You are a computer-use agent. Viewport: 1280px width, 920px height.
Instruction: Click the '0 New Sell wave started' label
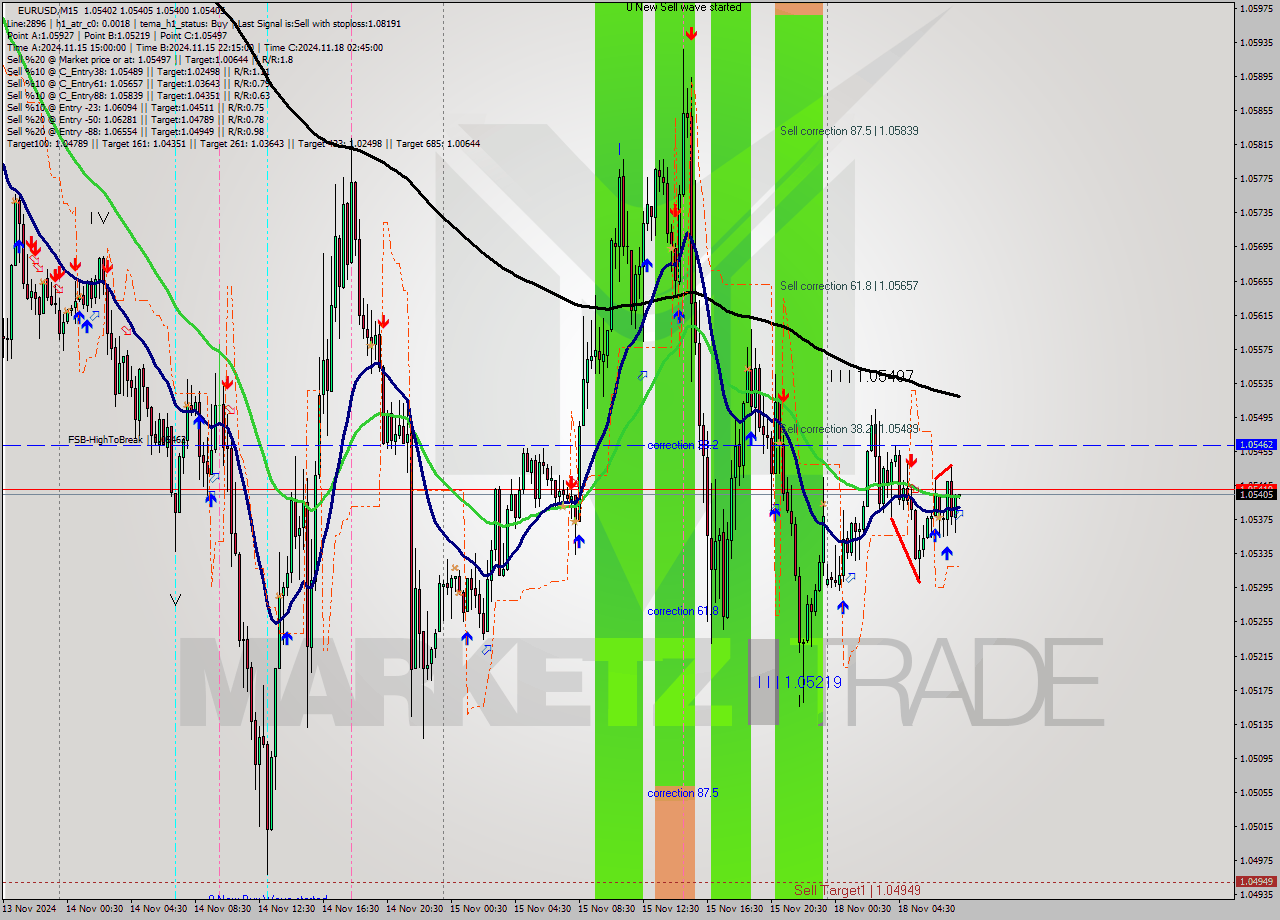point(684,7)
